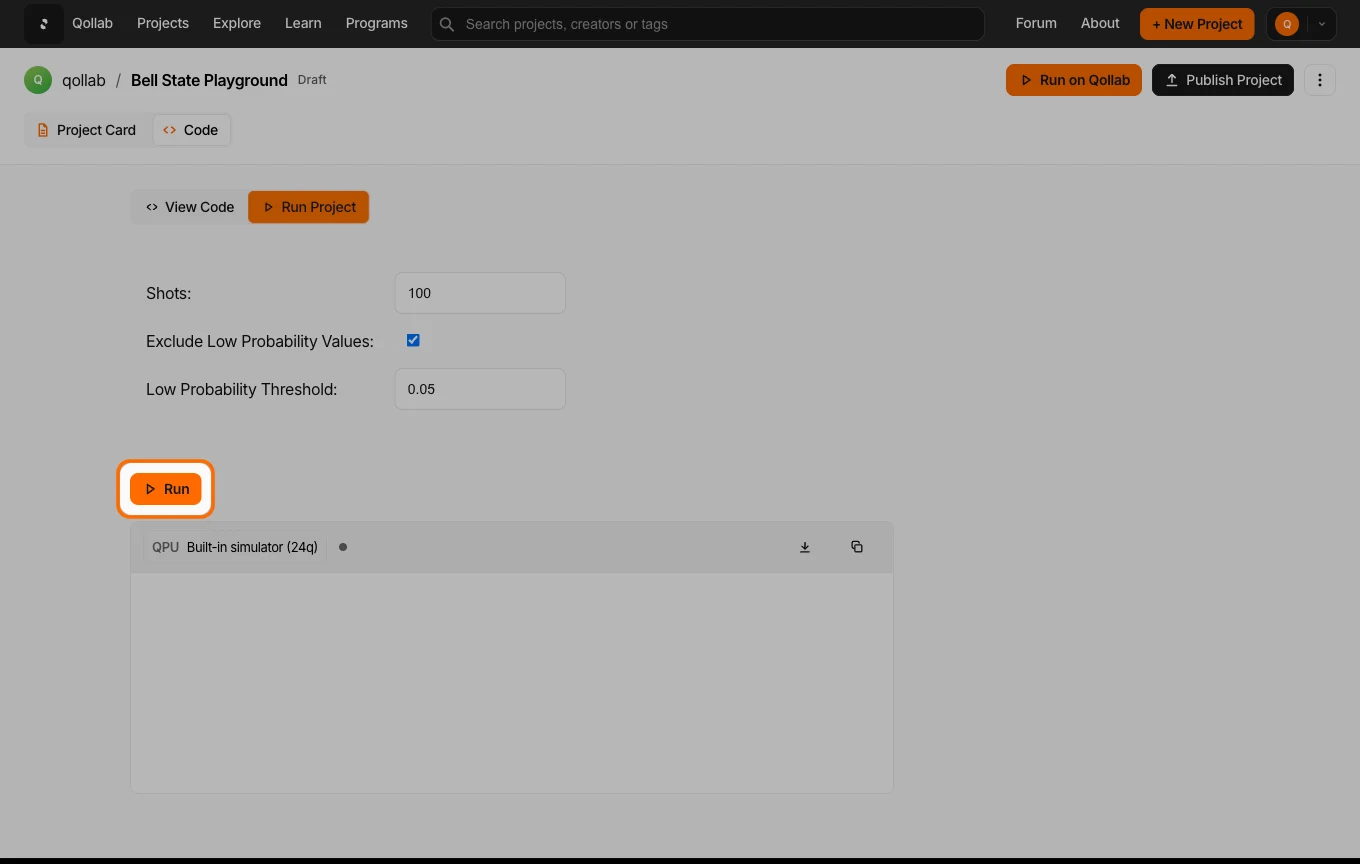
Task: Focus the Low Probability Threshold field
Action: pos(480,389)
